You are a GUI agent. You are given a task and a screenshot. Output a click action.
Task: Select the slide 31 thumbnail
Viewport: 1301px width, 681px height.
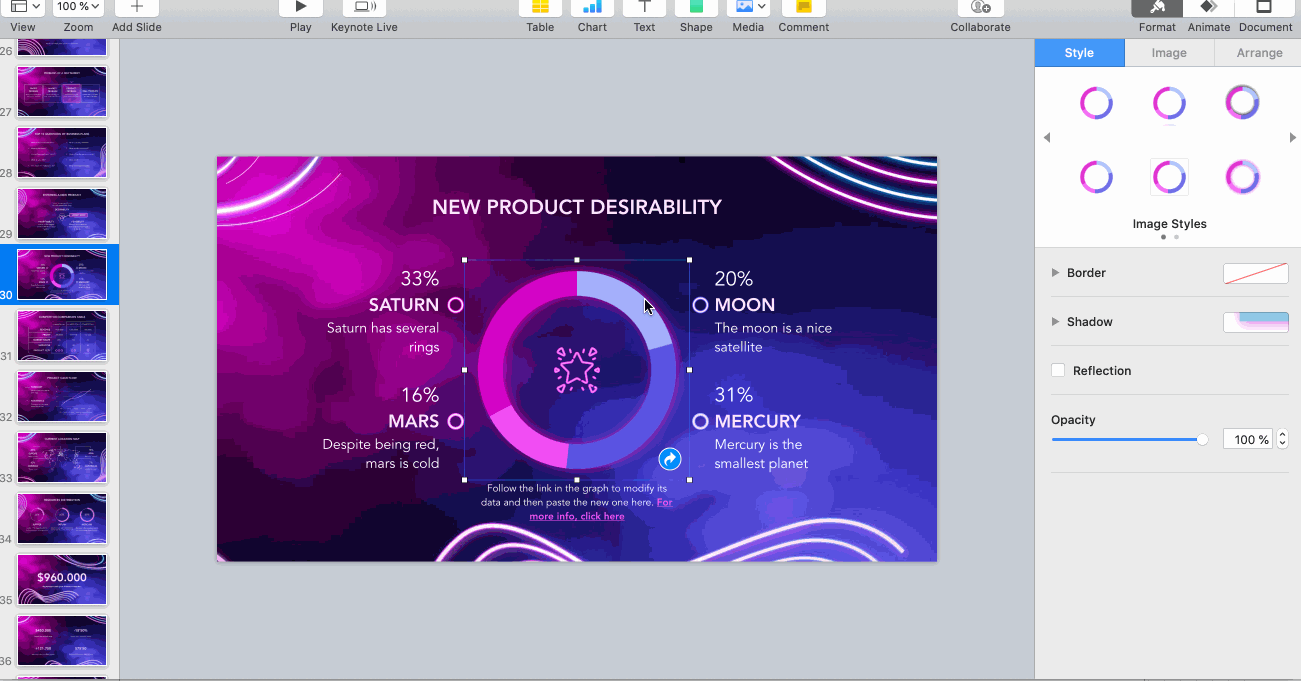[x=62, y=335]
